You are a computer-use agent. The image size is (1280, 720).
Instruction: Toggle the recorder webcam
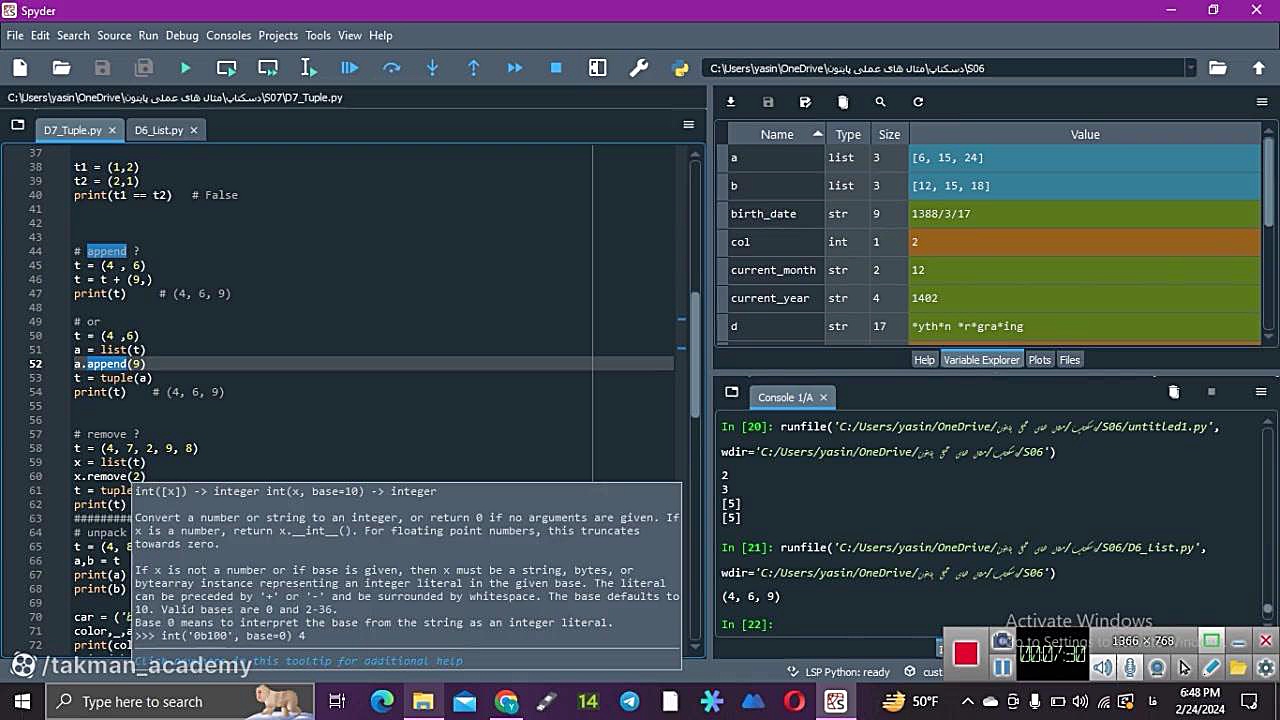click(x=1157, y=668)
